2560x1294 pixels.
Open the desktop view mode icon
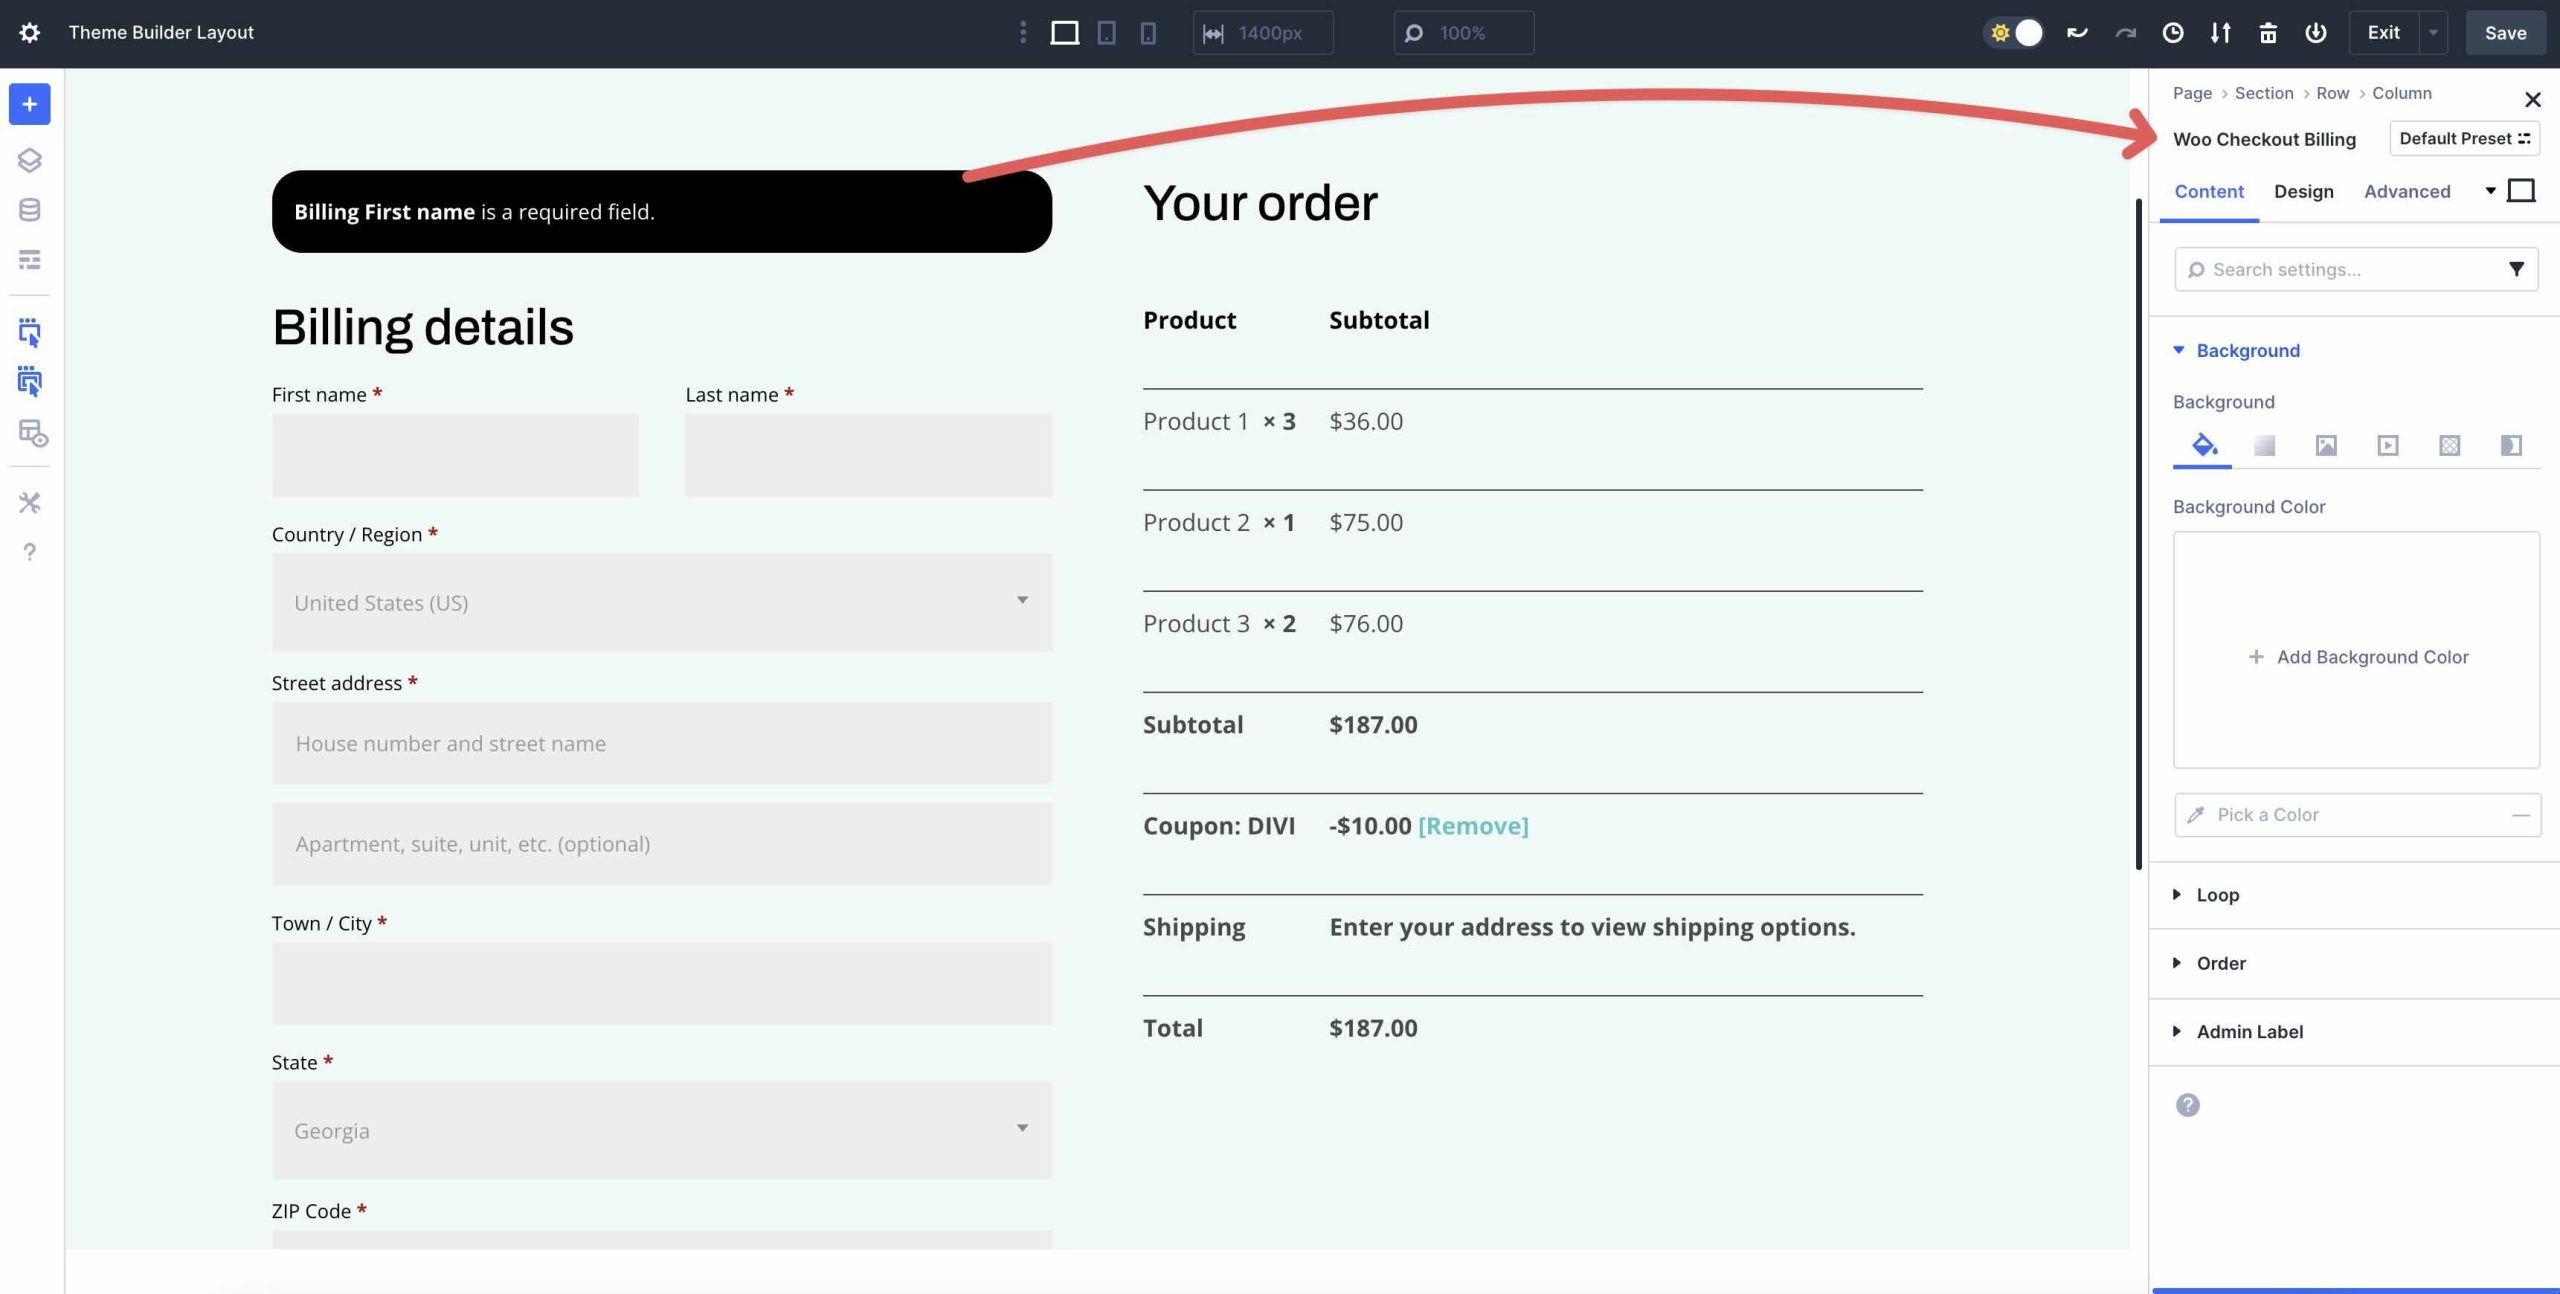point(1065,32)
